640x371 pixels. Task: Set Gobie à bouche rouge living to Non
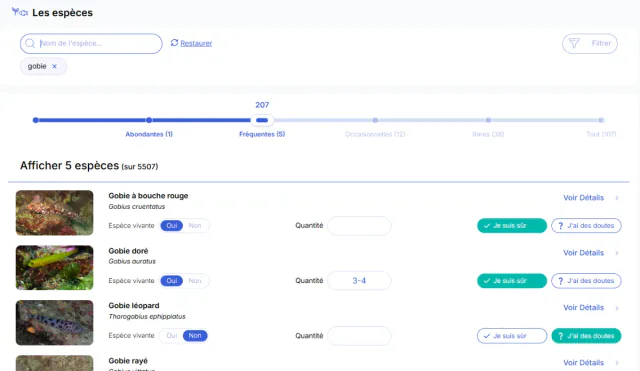(x=195, y=226)
